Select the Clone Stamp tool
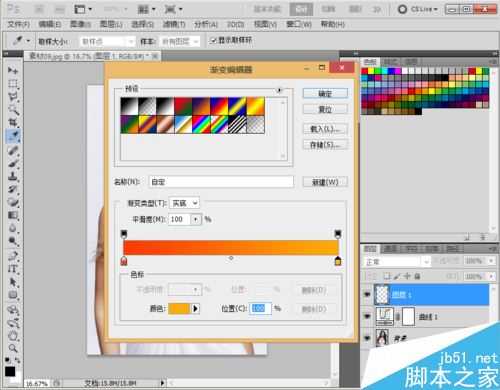The height and width of the screenshot is (390, 500). pyautogui.click(x=13, y=176)
